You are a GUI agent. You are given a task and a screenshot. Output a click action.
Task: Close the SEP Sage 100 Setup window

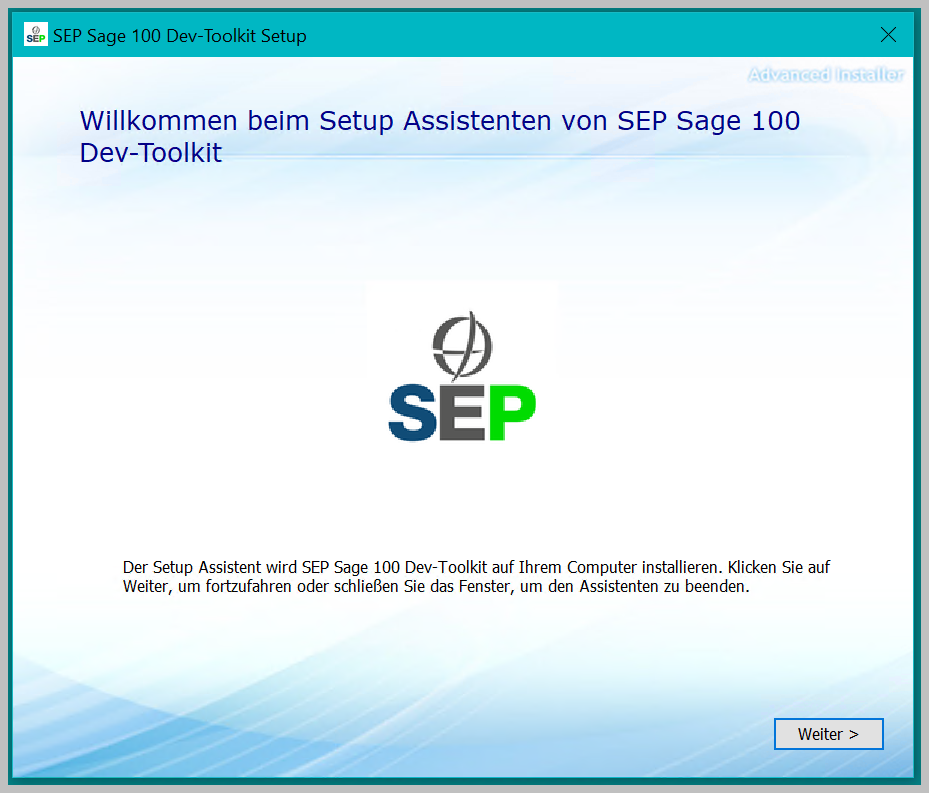coord(888,35)
